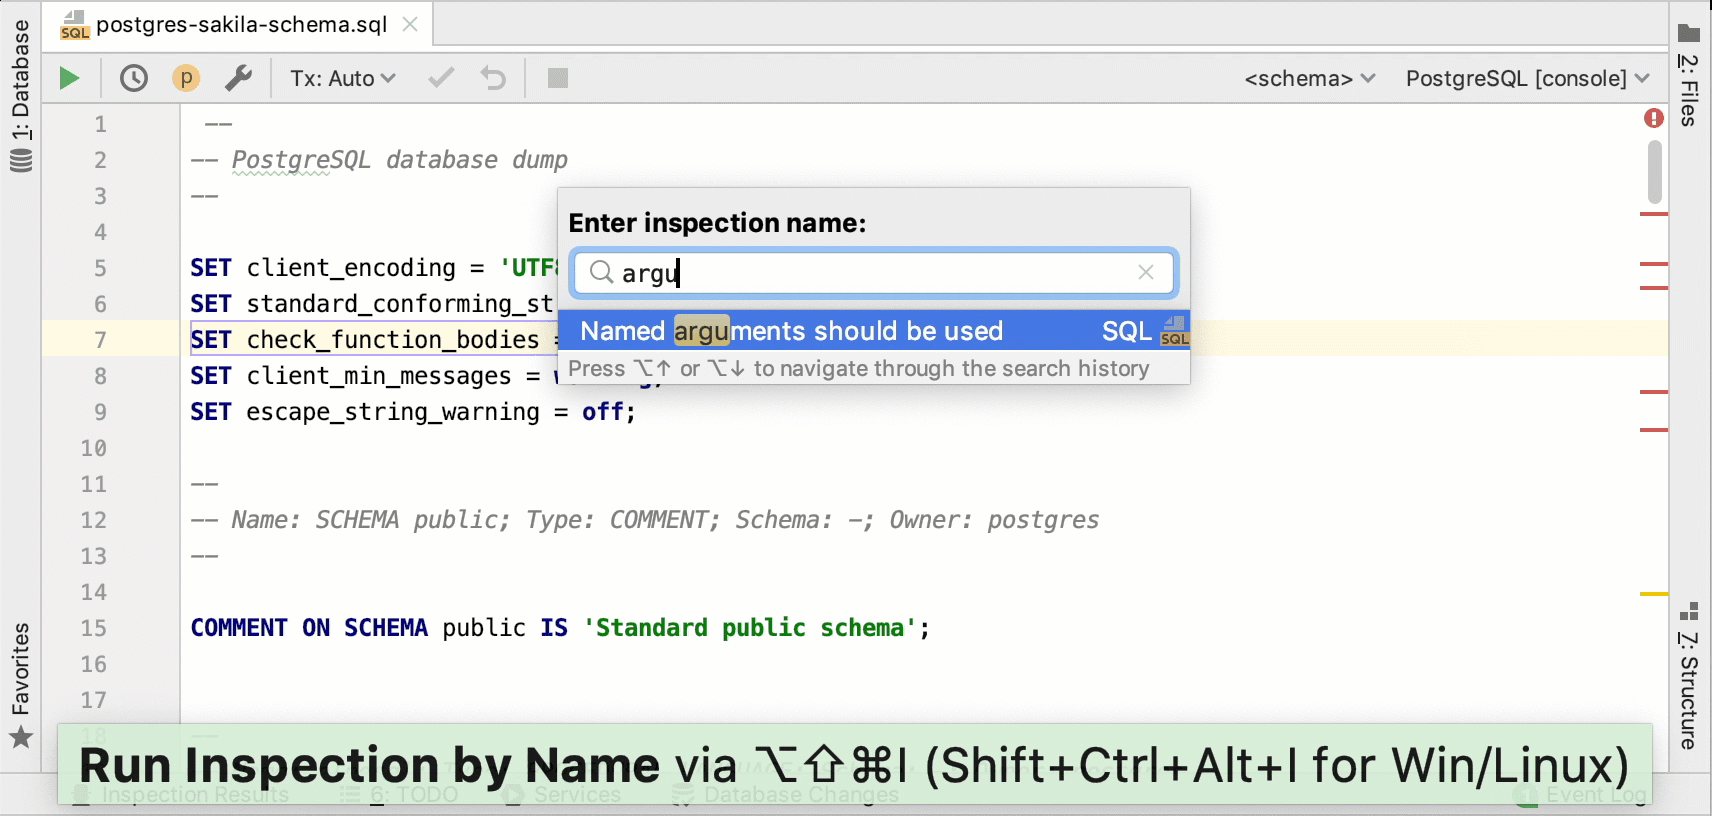1712x816 pixels.
Task: Click 'PostgreSQL database dump' comment text
Action: click(x=399, y=160)
